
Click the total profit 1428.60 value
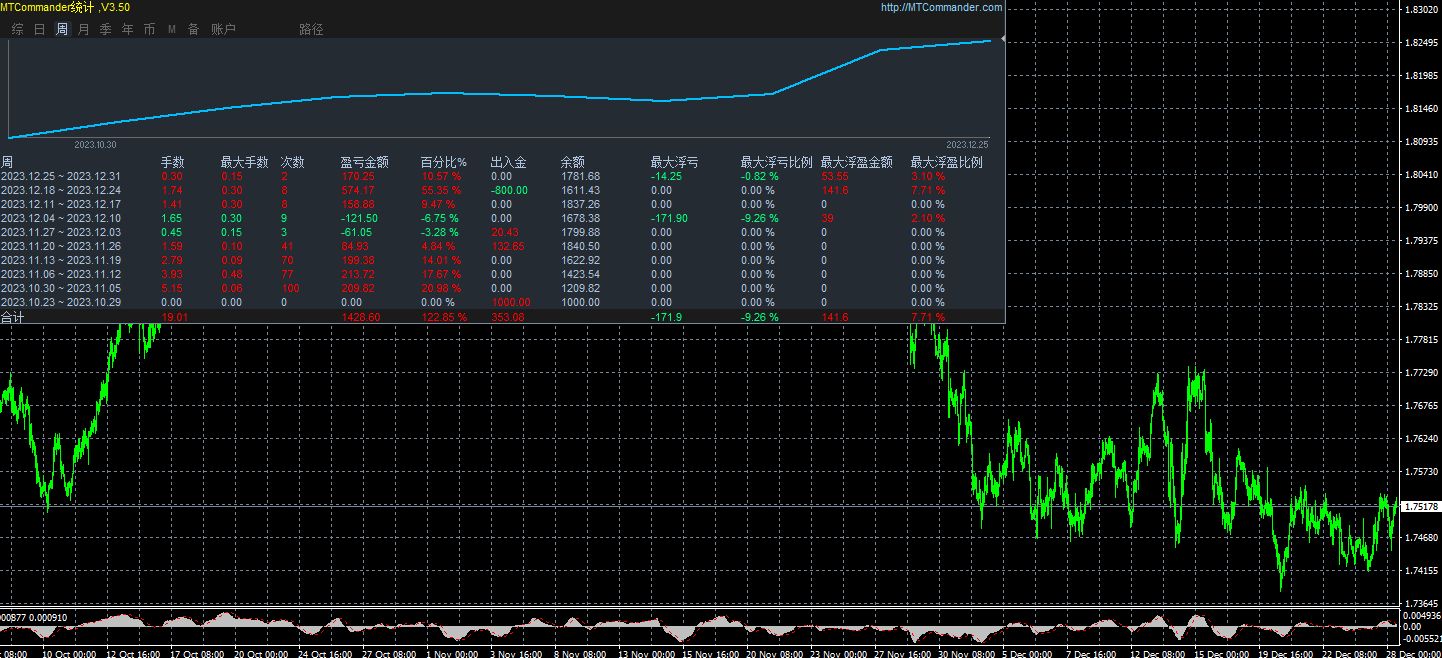coord(361,317)
